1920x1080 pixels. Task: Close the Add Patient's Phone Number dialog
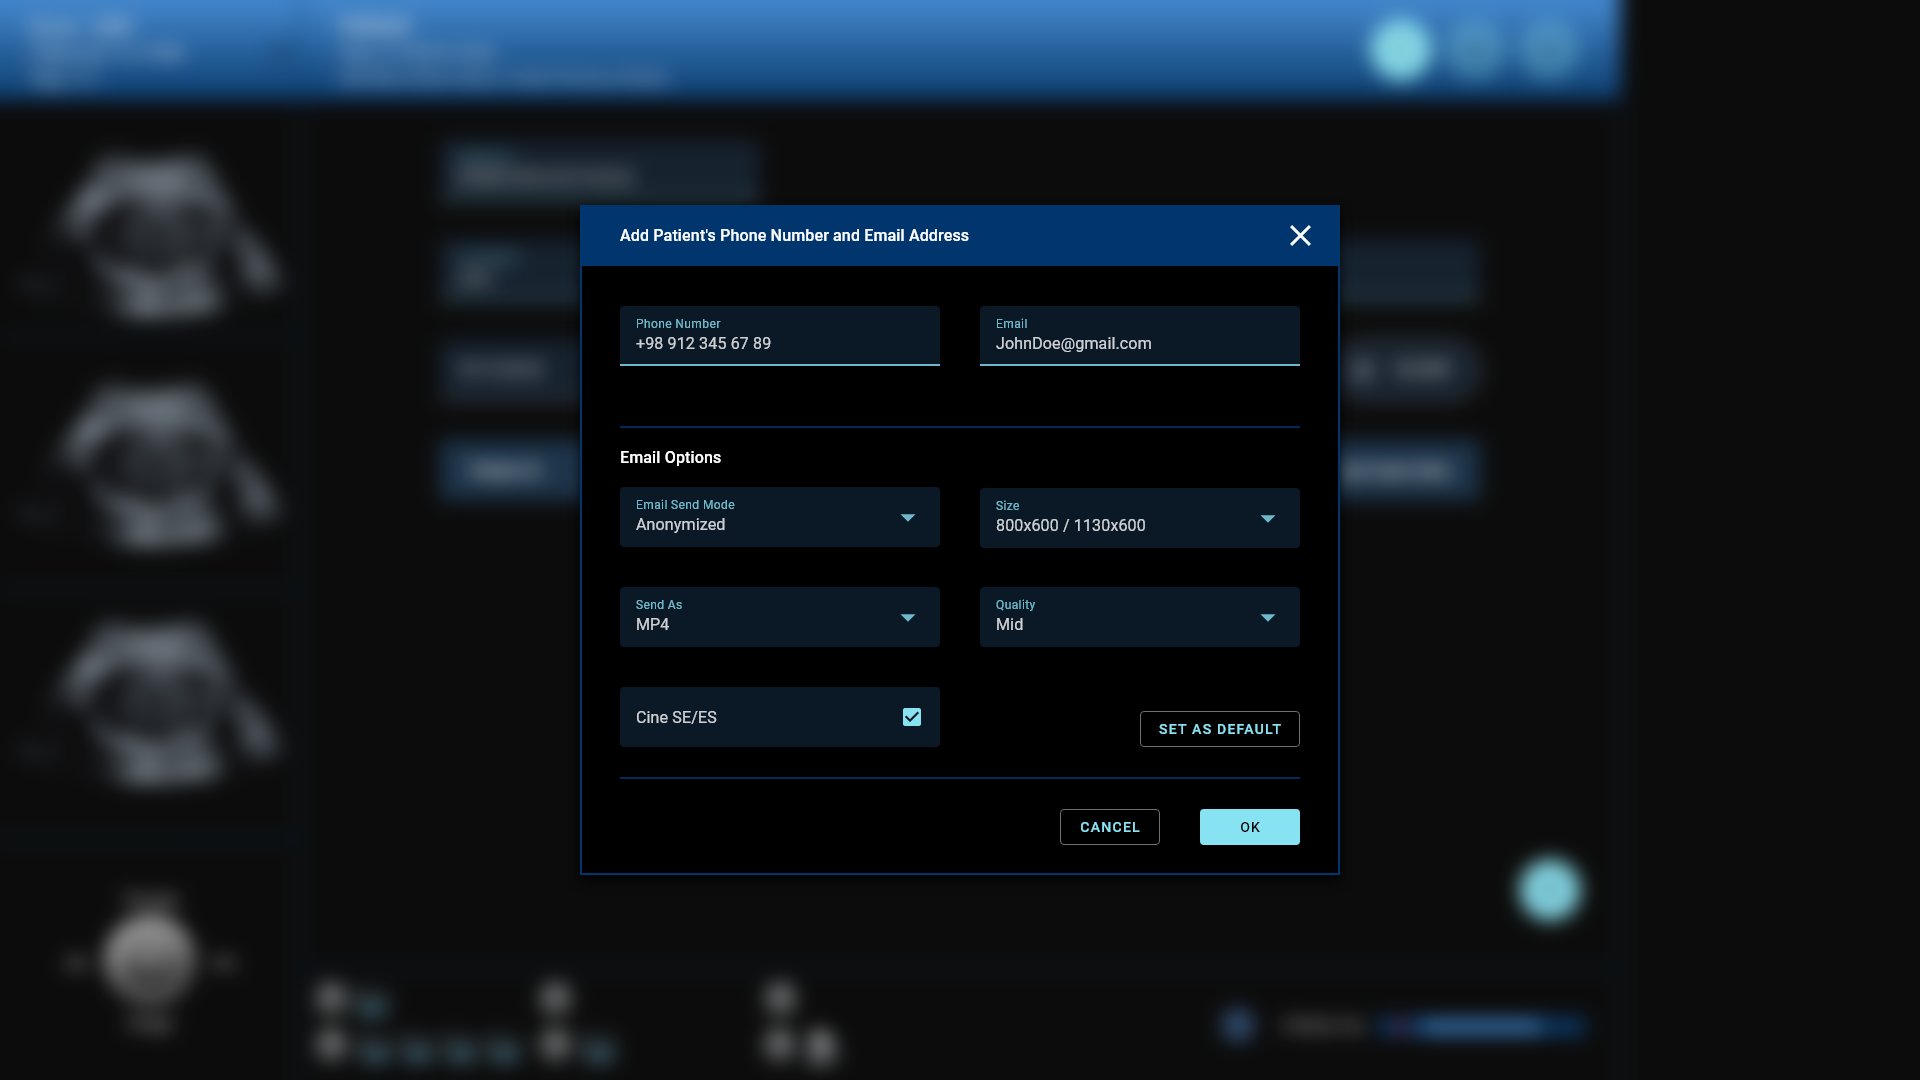click(1300, 236)
